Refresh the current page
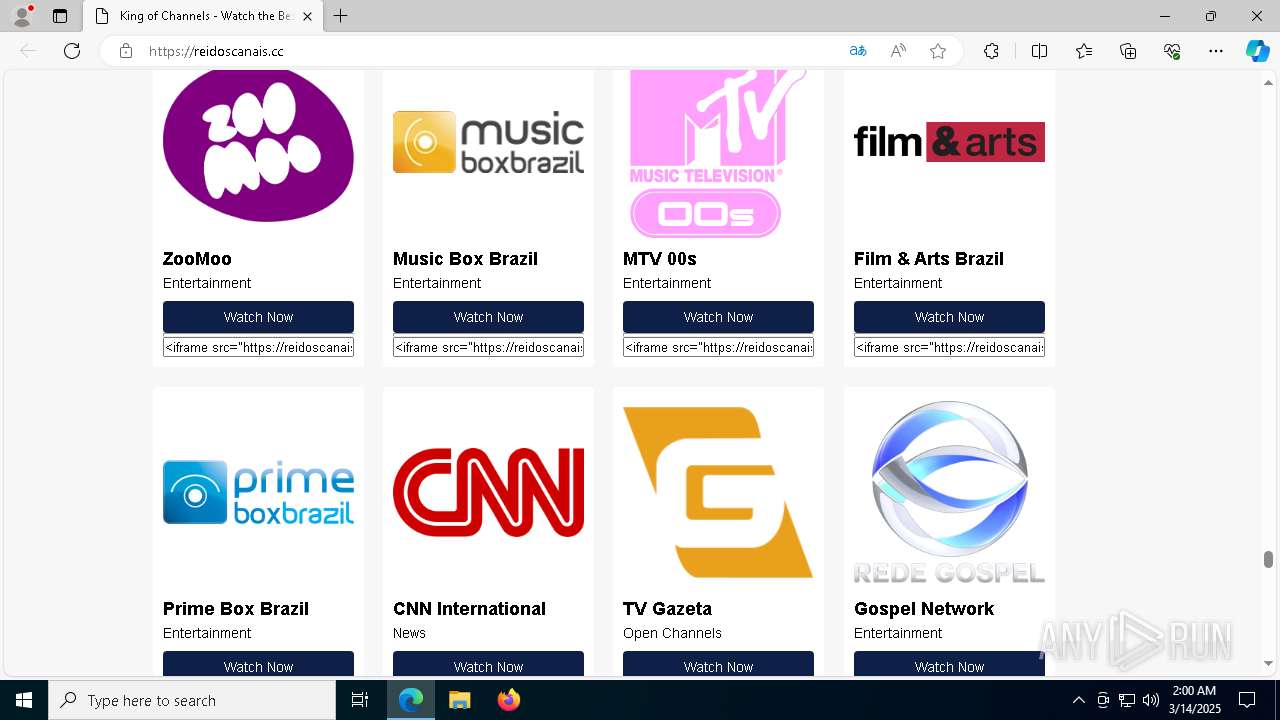 tap(72, 51)
